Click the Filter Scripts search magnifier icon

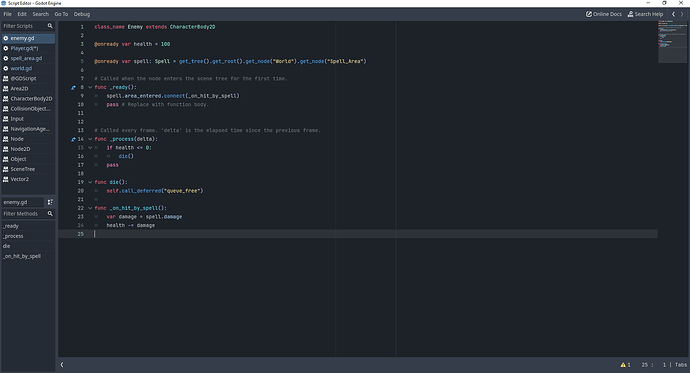pos(50,26)
